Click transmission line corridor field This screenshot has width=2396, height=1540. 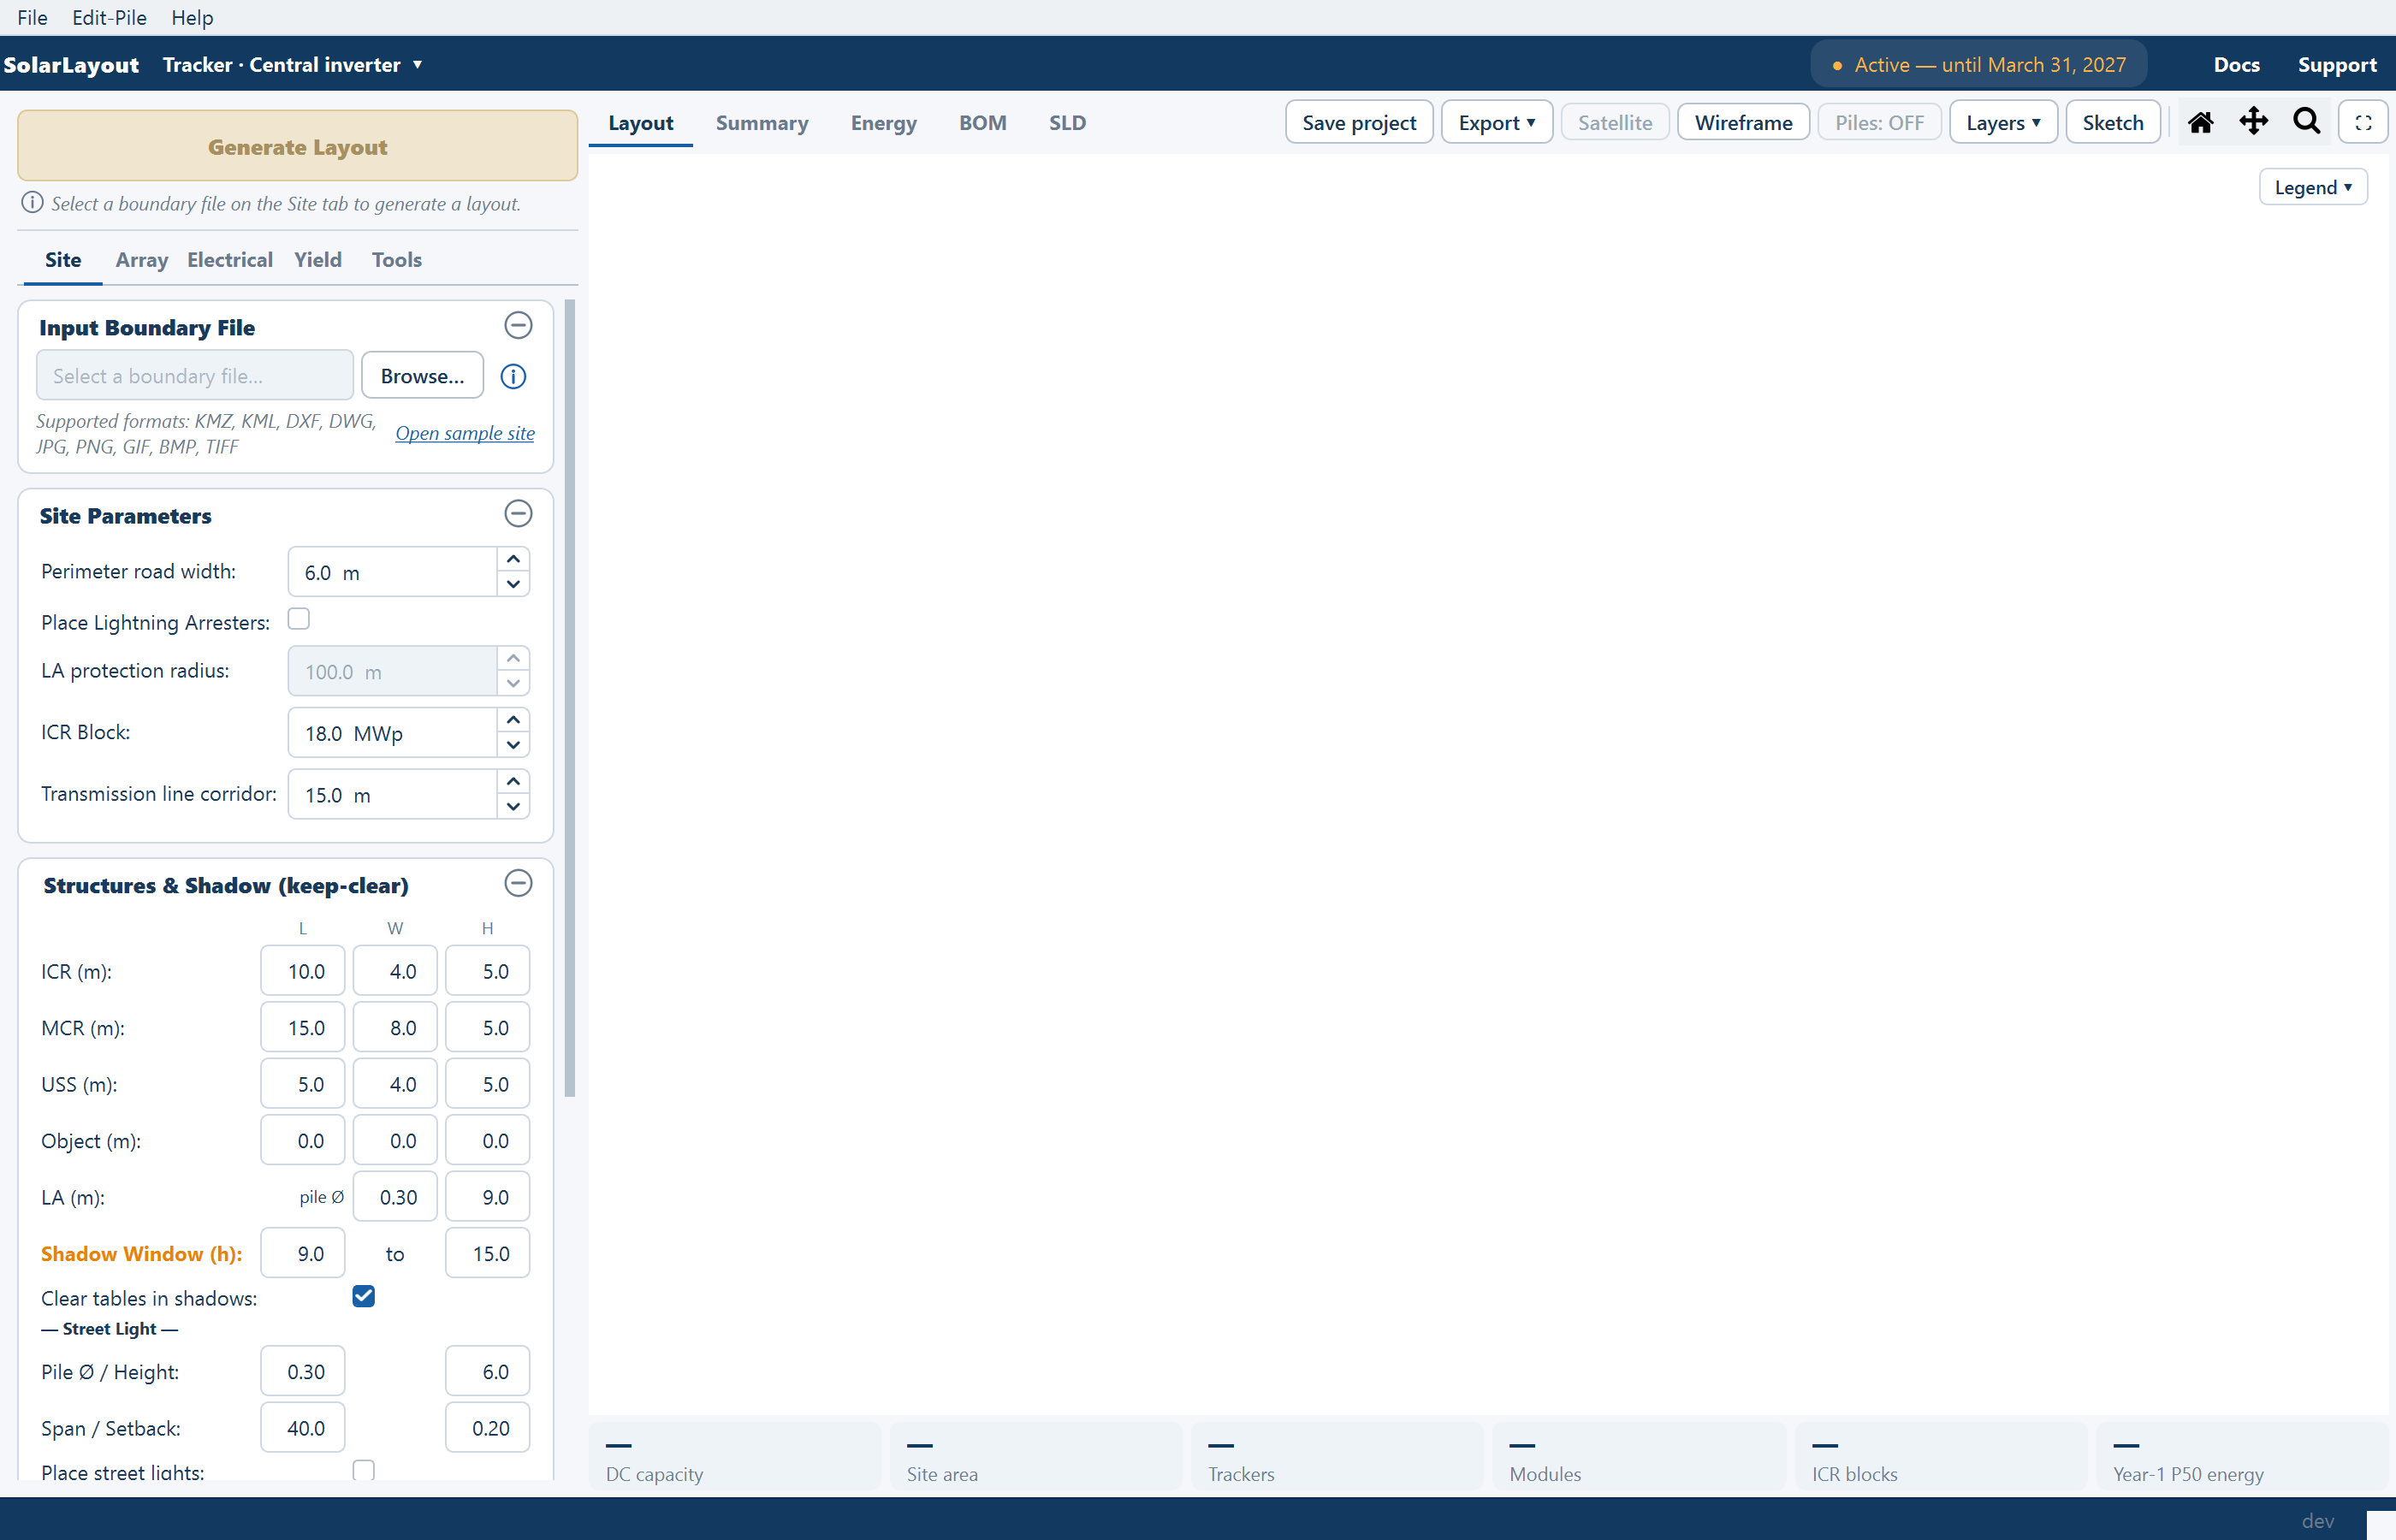click(x=392, y=794)
